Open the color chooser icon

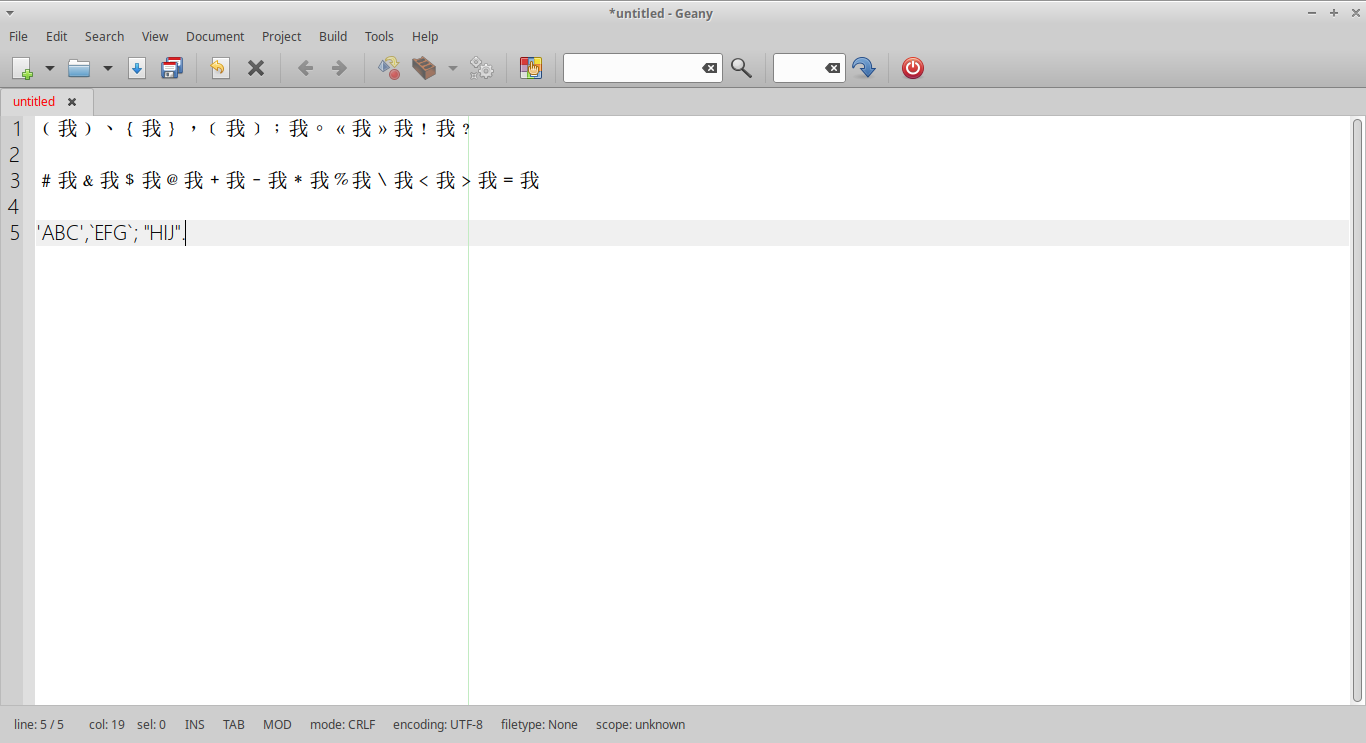(530, 68)
